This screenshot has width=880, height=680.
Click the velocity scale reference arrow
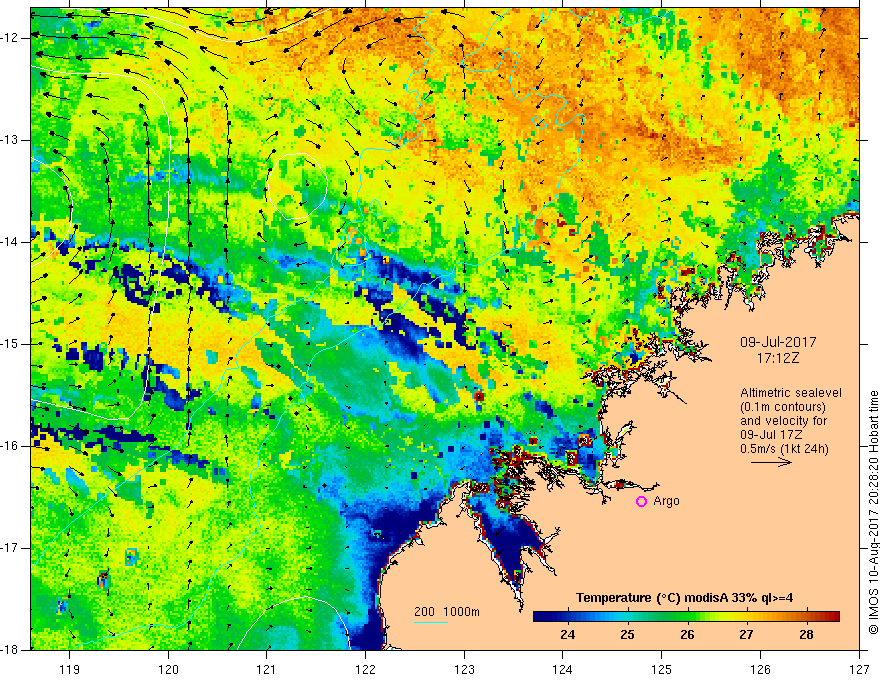(x=771, y=462)
